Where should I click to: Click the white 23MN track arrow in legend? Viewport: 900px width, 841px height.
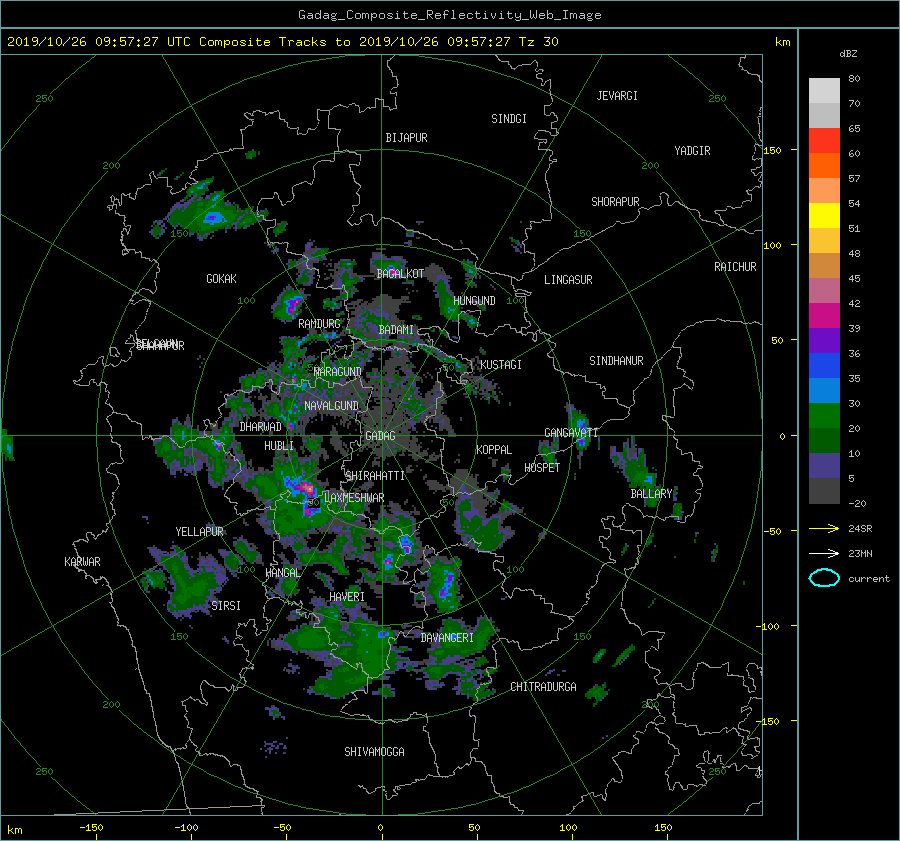[824, 553]
